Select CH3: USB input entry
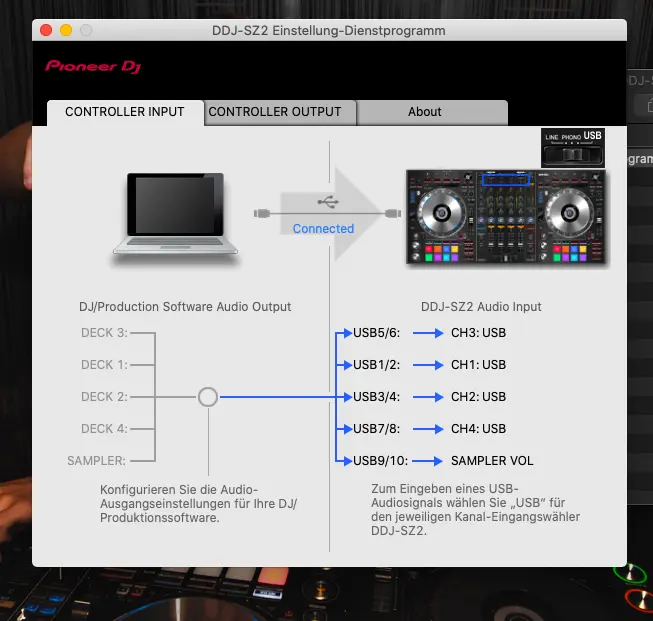This screenshot has height=621, width=653. coord(478,333)
